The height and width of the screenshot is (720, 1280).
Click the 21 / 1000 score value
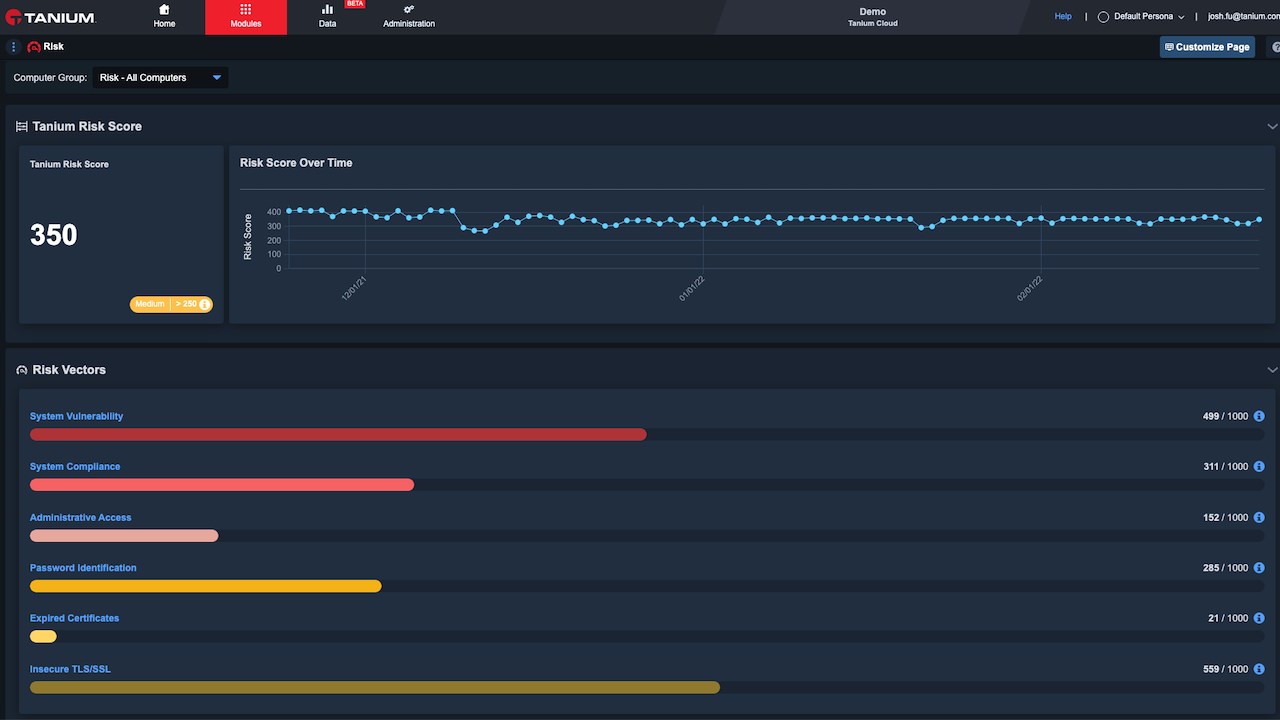point(1228,618)
